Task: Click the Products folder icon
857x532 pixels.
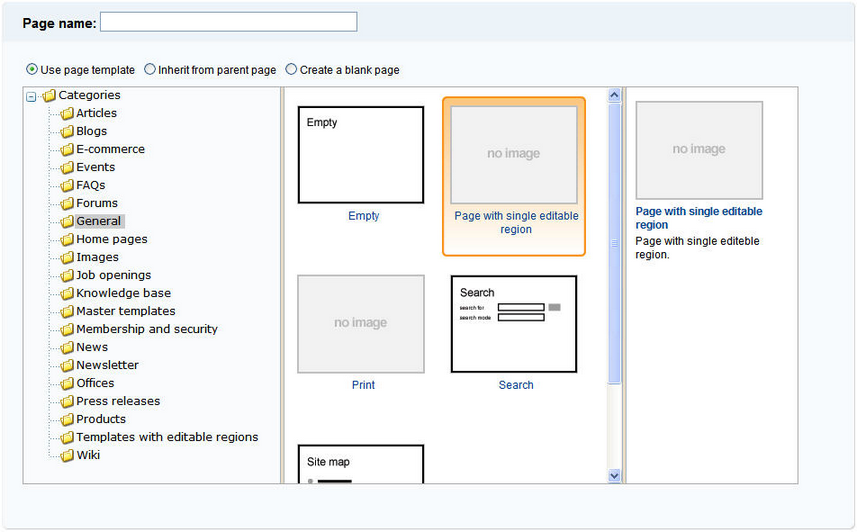Action: point(67,420)
